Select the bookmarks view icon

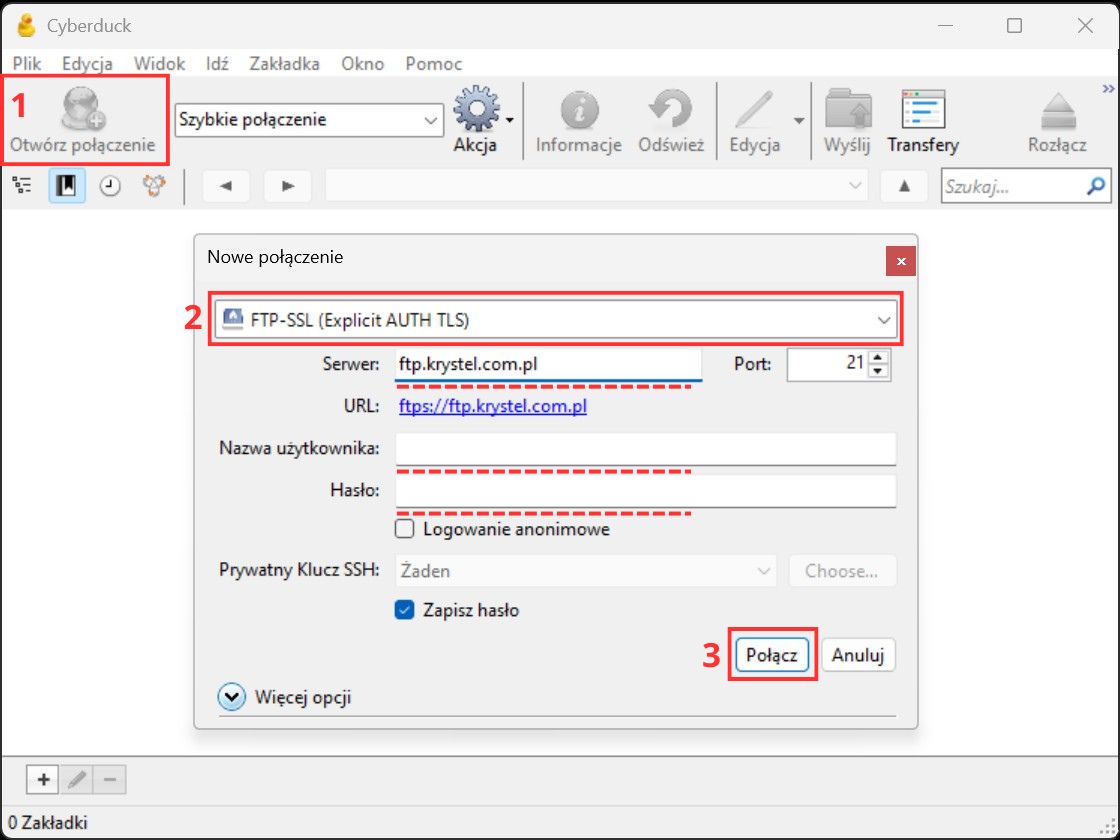pos(67,186)
